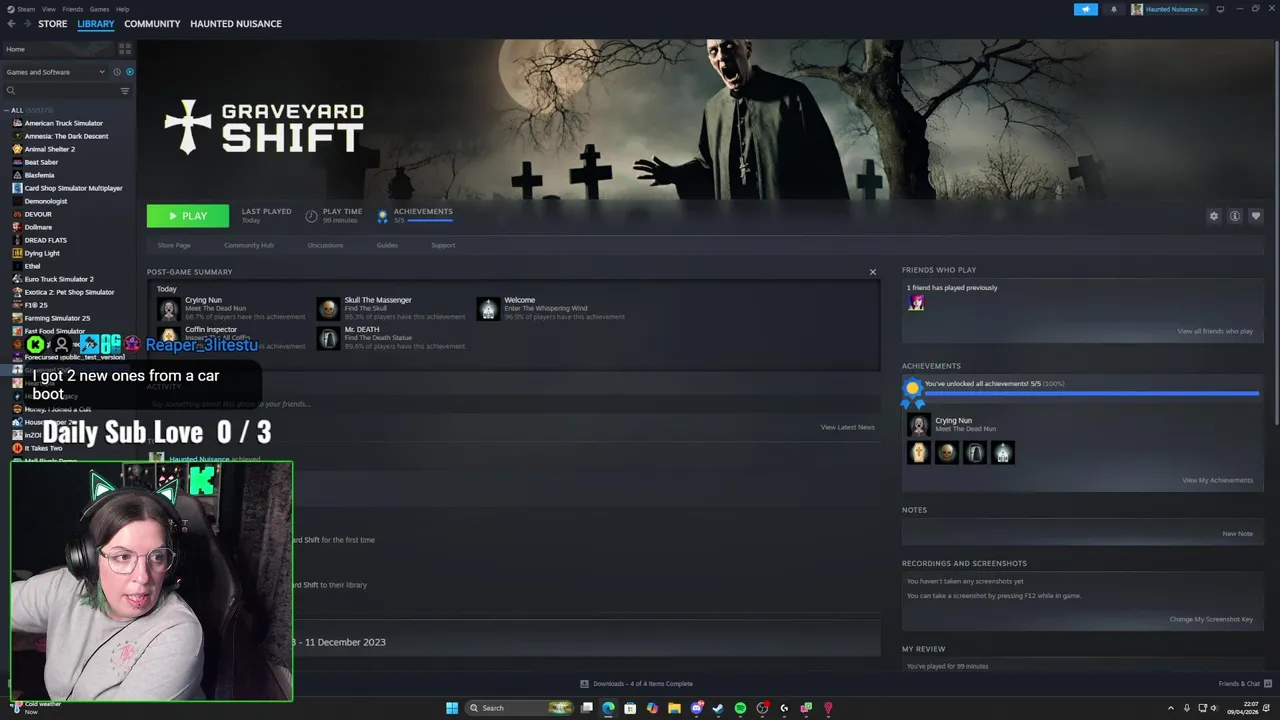Change My Screenshot Key
The image size is (1280, 720).
1211,619
